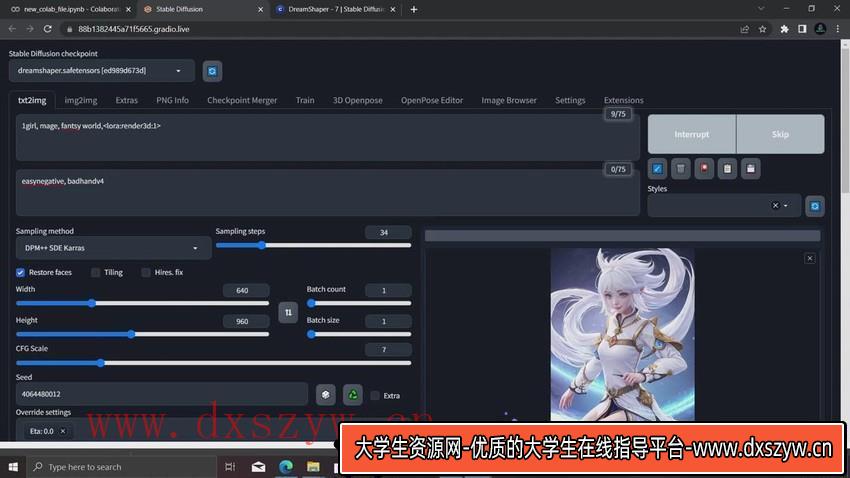Open the Settings tab
The image size is (850, 478).
(x=570, y=100)
